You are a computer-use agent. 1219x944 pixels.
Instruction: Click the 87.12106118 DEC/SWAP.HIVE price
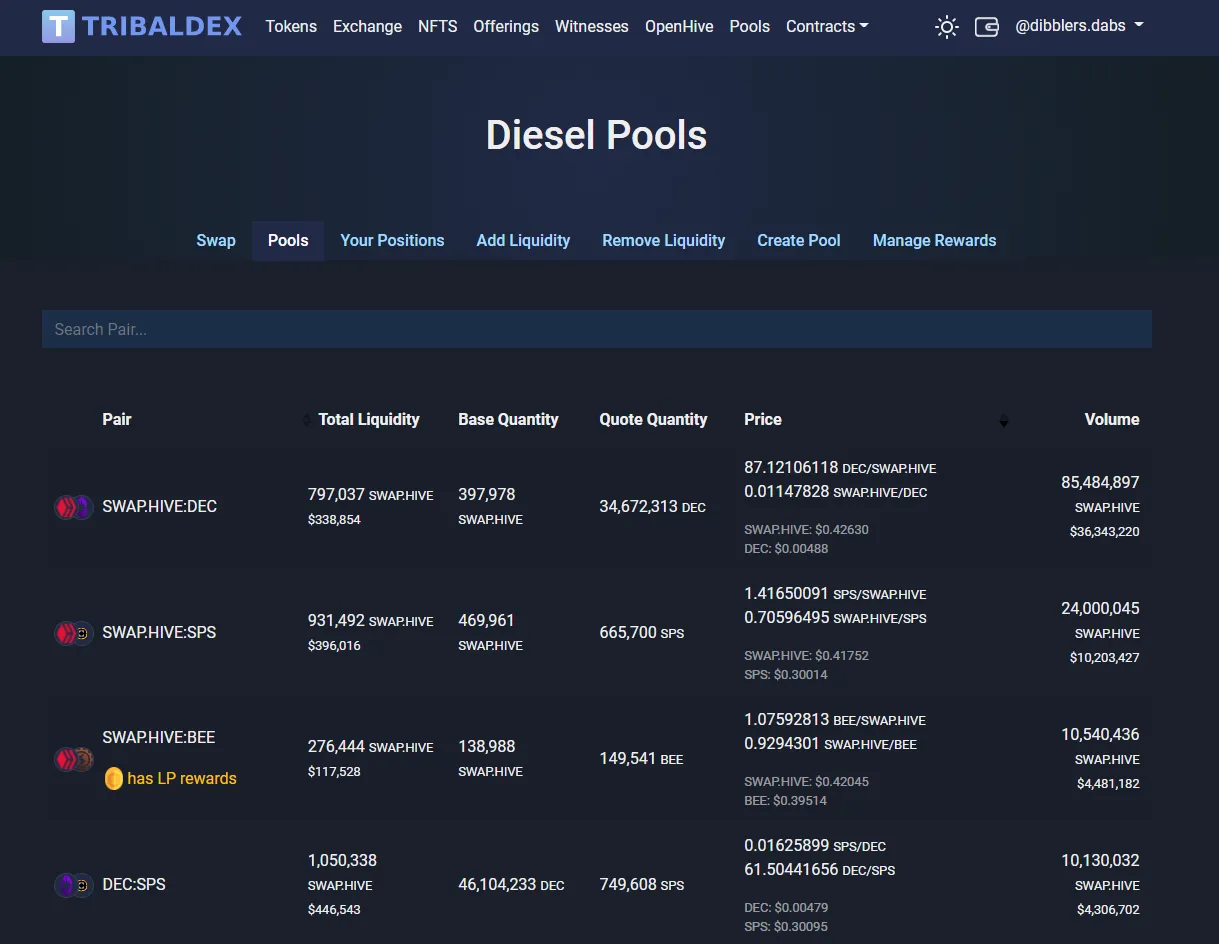click(x=840, y=467)
